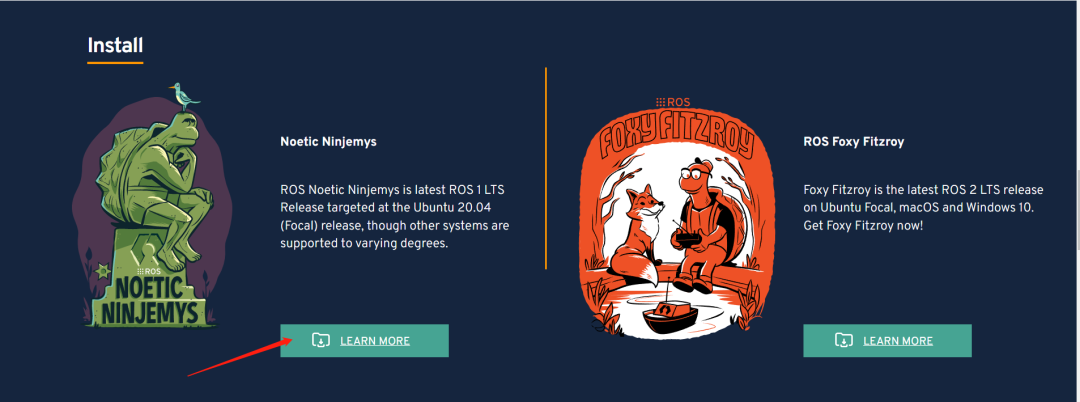Click the FOXY FITZROY banner lettering in the artwork

coord(674,134)
